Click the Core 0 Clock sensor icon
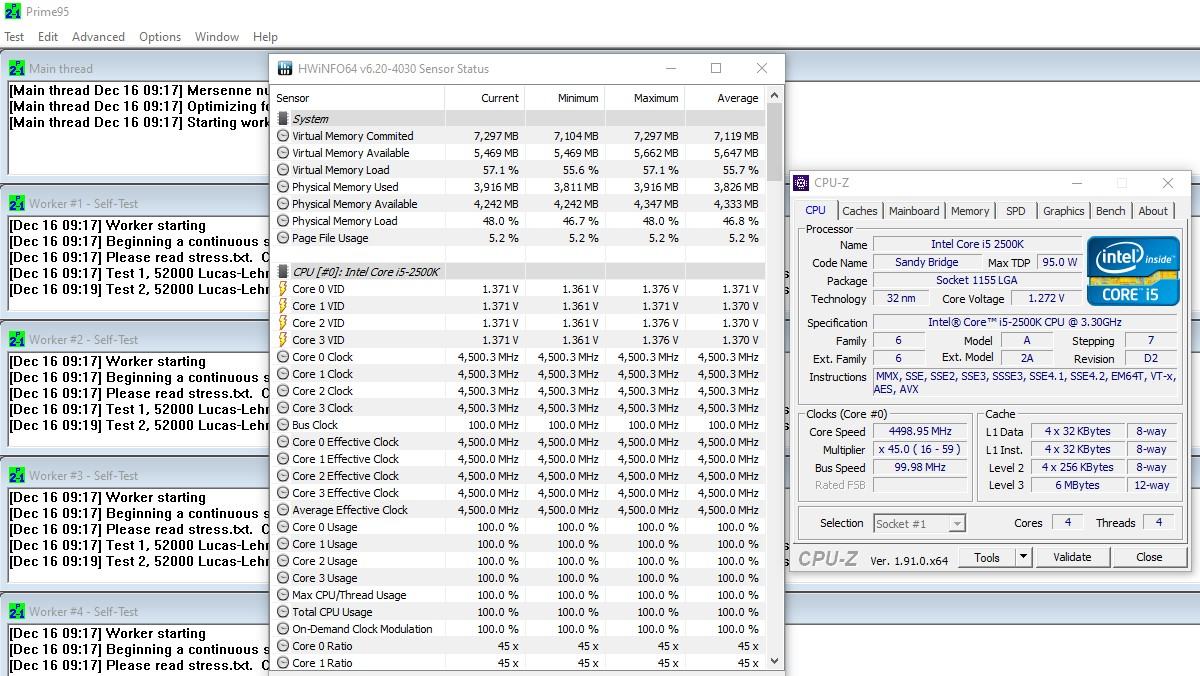 tap(283, 357)
